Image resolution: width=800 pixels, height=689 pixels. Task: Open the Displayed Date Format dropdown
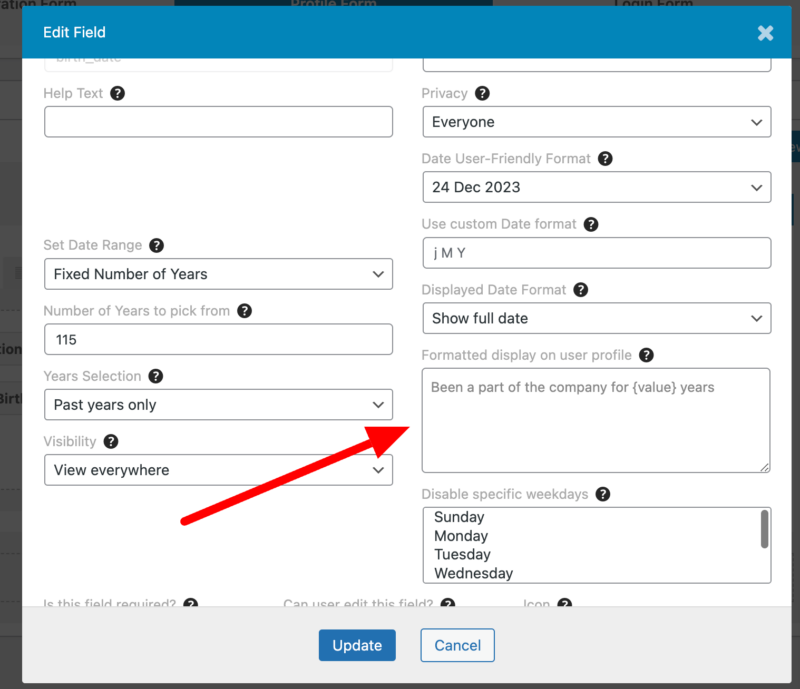tap(596, 320)
